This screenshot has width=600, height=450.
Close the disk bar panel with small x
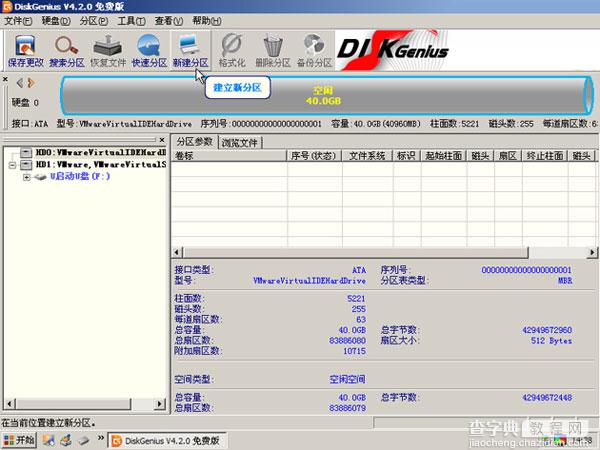[x=5, y=79]
